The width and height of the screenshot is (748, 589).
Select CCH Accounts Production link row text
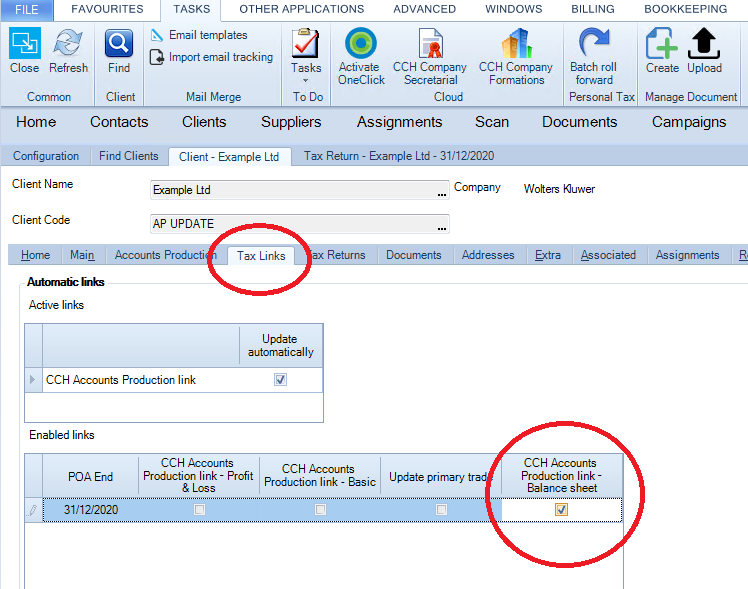(121, 380)
